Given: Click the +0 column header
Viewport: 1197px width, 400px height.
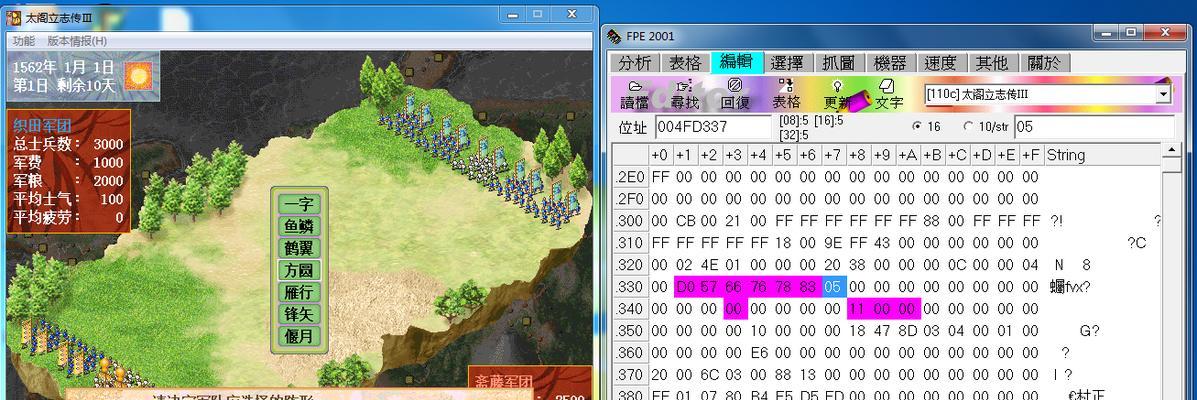Looking at the screenshot, I should 660,155.
